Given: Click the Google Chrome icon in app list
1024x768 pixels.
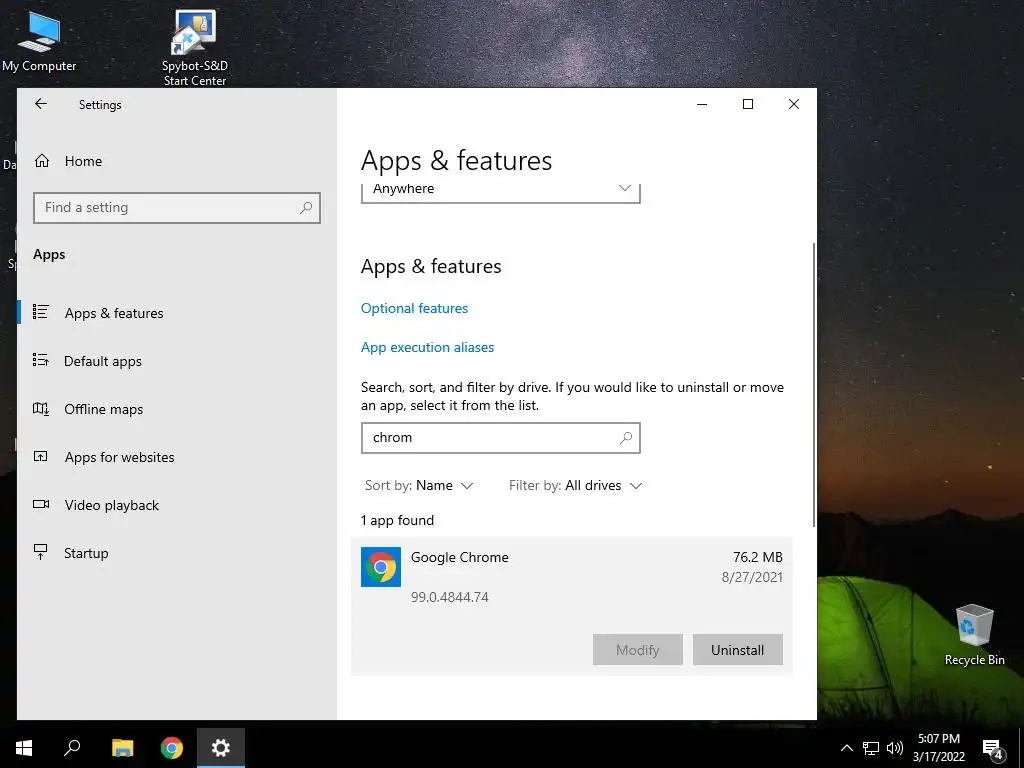Looking at the screenshot, I should click(381, 567).
